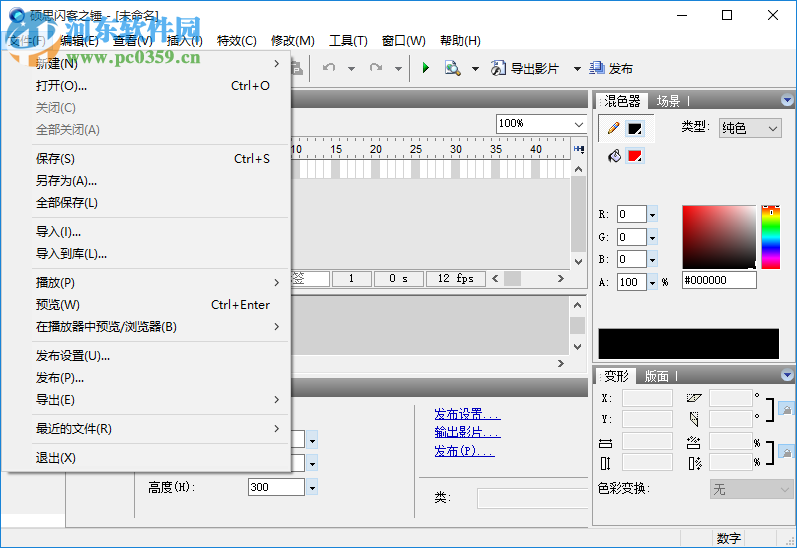Click the 导出影片 export movie icon
Viewport: 797px width, 548px height.
tap(498, 68)
